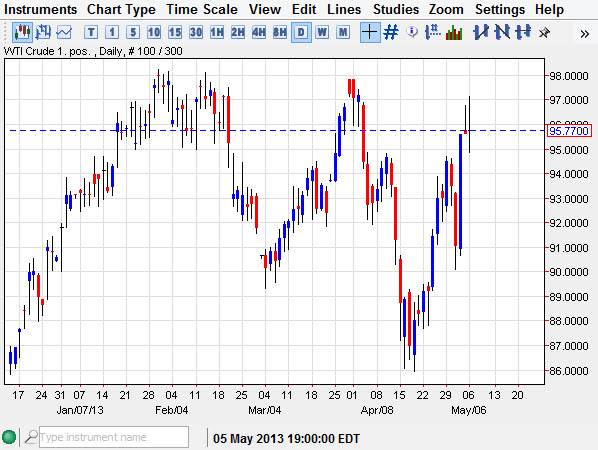Switch to 5-minute time scale
The height and width of the screenshot is (450, 598).
pos(133,32)
